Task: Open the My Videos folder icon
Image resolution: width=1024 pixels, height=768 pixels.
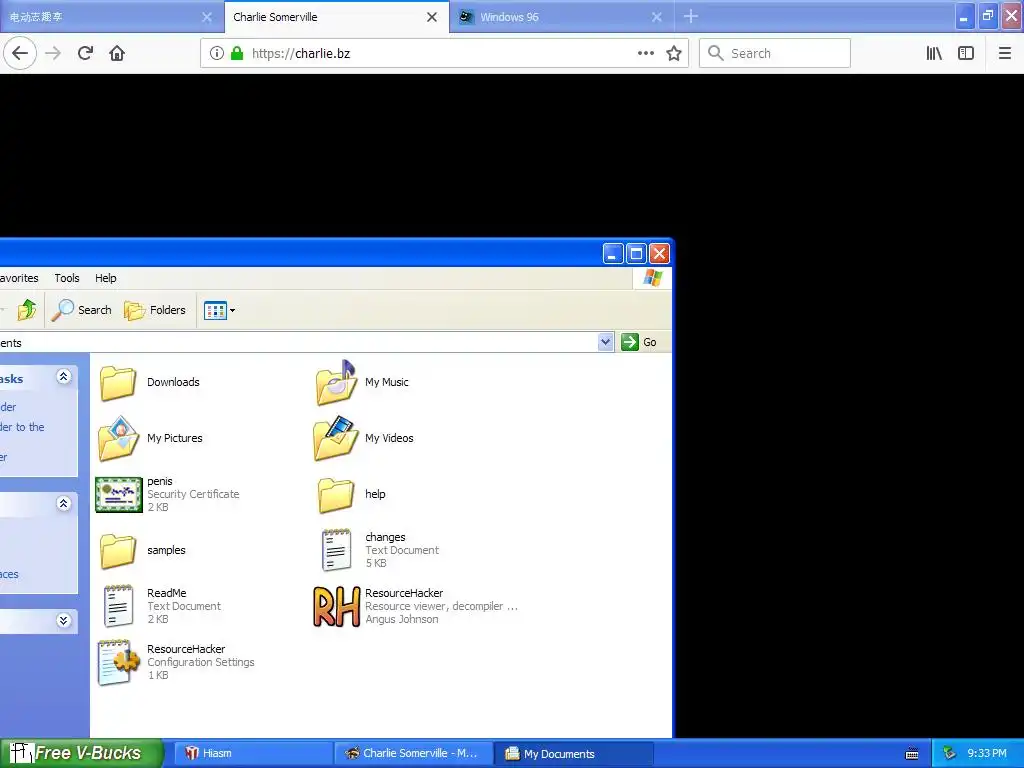Action: 336,438
